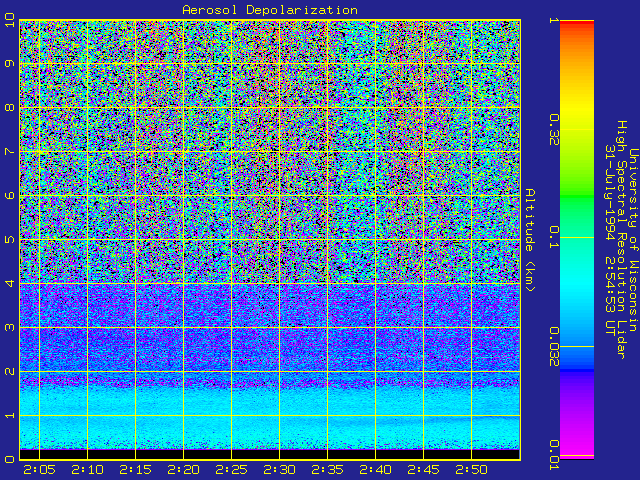The height and width of the screenshot is (480, 640).
Task: Click the 'Aerosol Depolarization' chart title
Action: pos(270,10)
